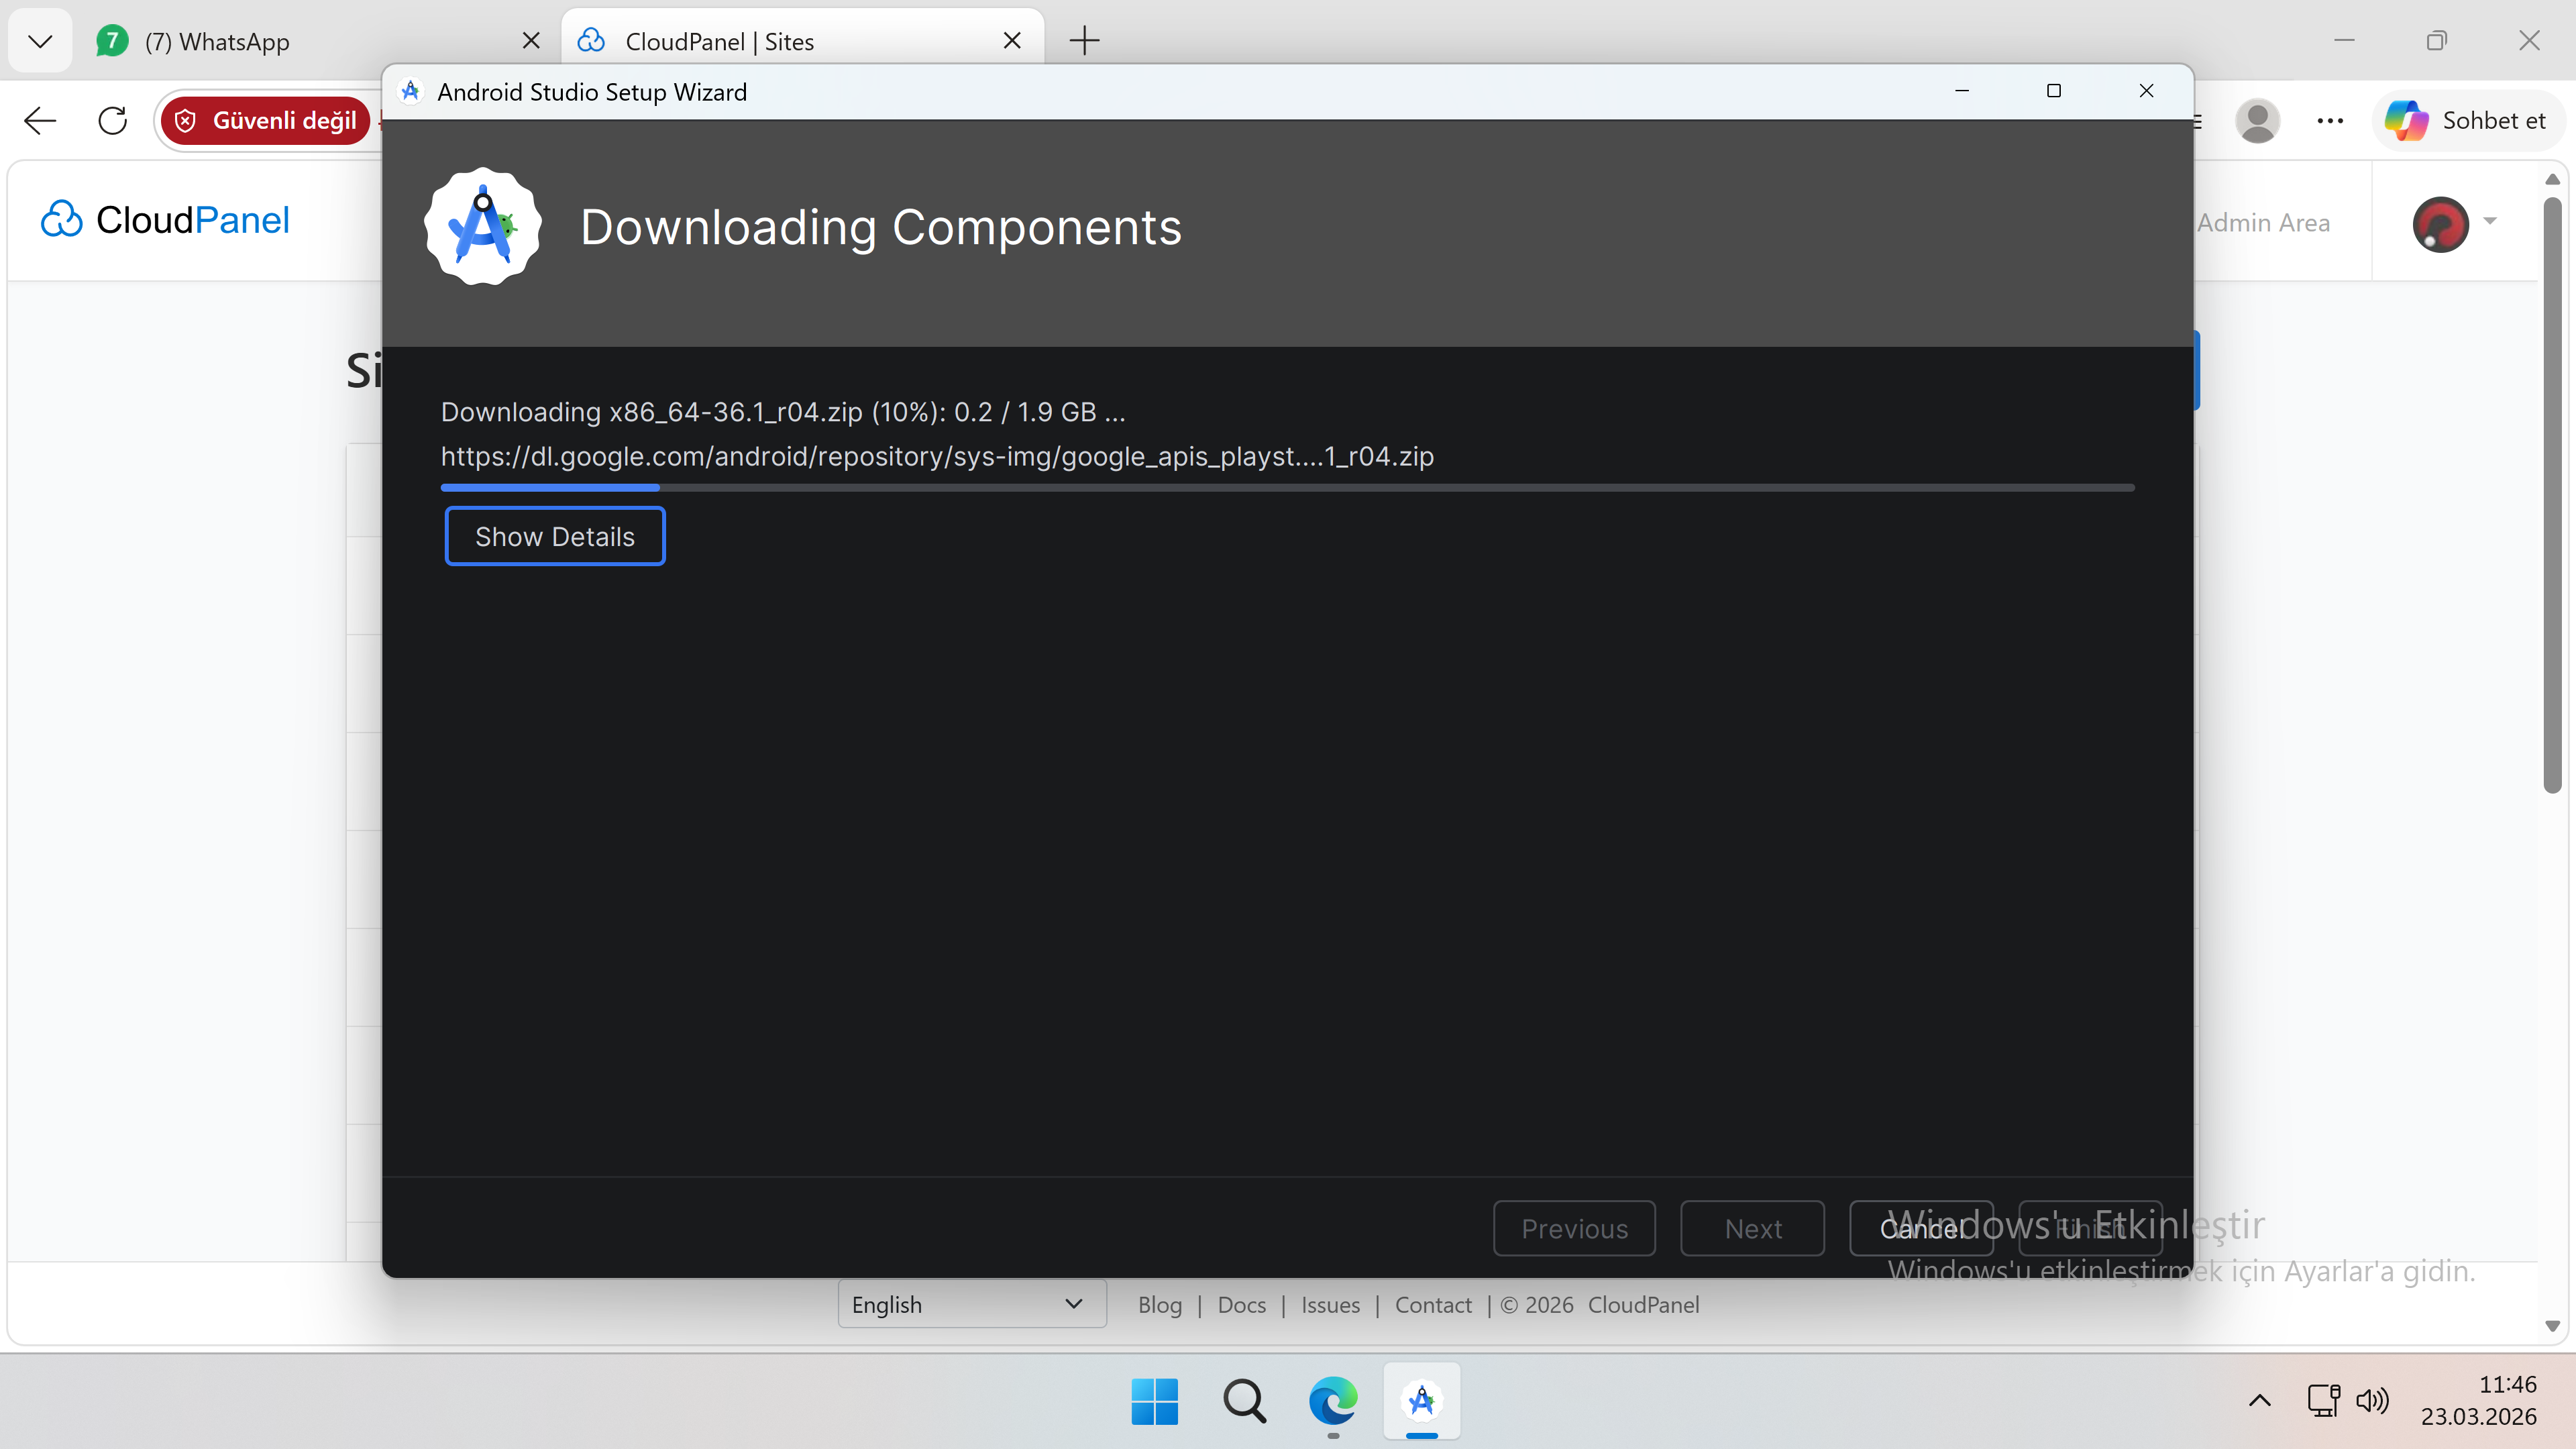Expand the English language dropdown
The width and height of the screenshot is (2576, 1449).
click(971, 1304)
